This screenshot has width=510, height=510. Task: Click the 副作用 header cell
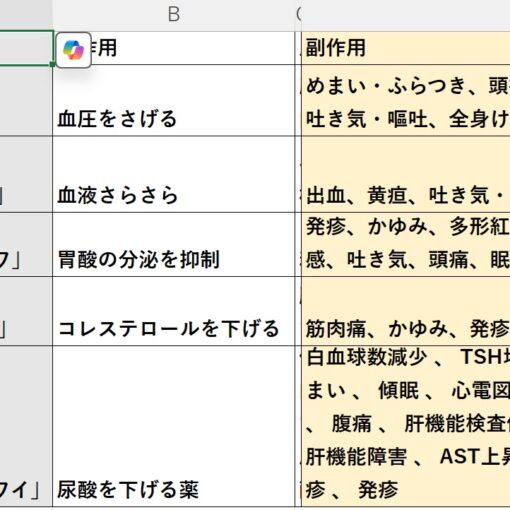pyautogui.click(x=406, y=48)
